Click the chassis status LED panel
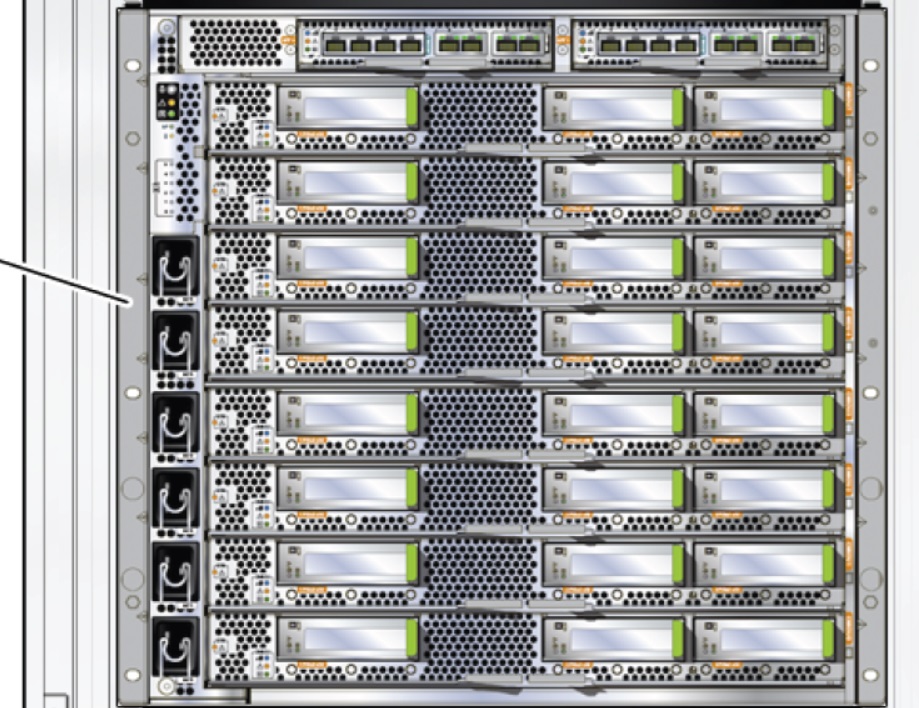This screenshot has height=708, width=919. pos(168,101)
